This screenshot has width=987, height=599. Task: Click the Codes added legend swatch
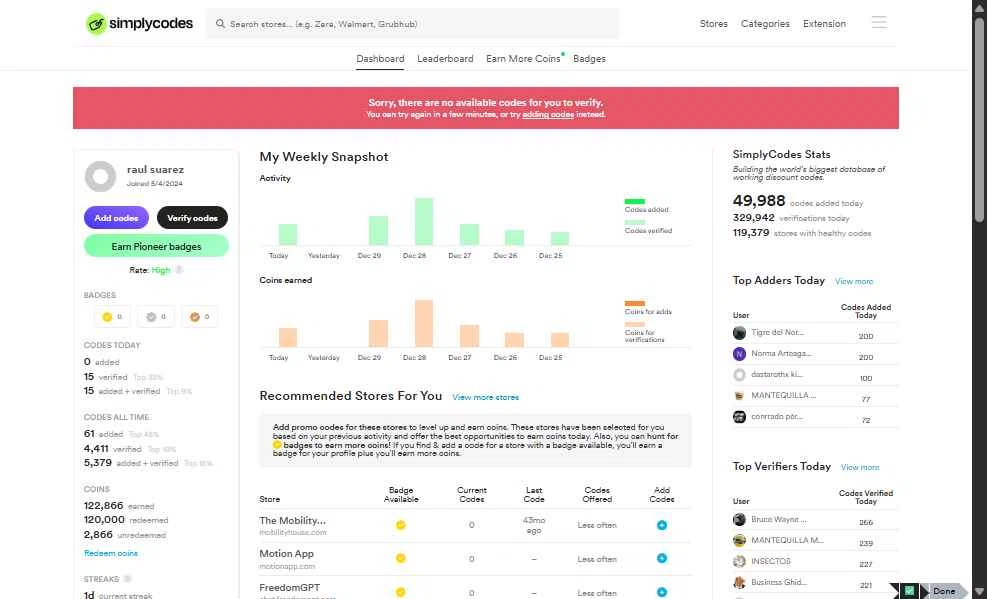click(x=634, y=201)
